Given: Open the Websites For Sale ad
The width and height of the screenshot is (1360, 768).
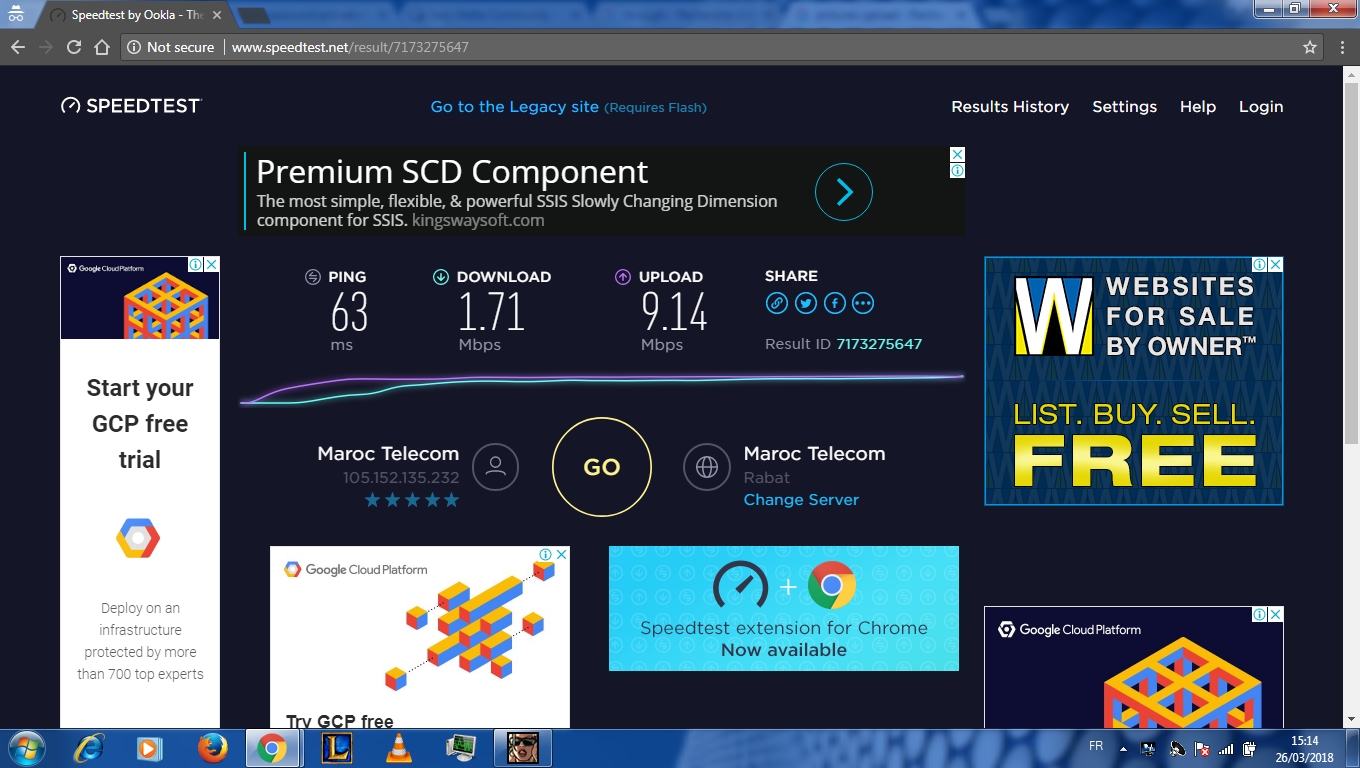Looking at the screenshot, I should [1134, 381].
